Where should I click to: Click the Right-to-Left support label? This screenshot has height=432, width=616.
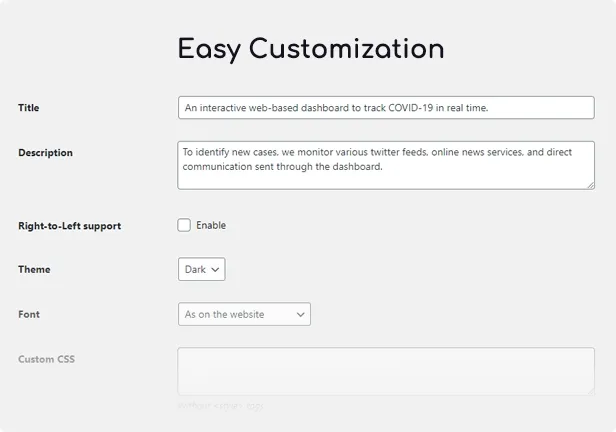[x=69, y=225]
